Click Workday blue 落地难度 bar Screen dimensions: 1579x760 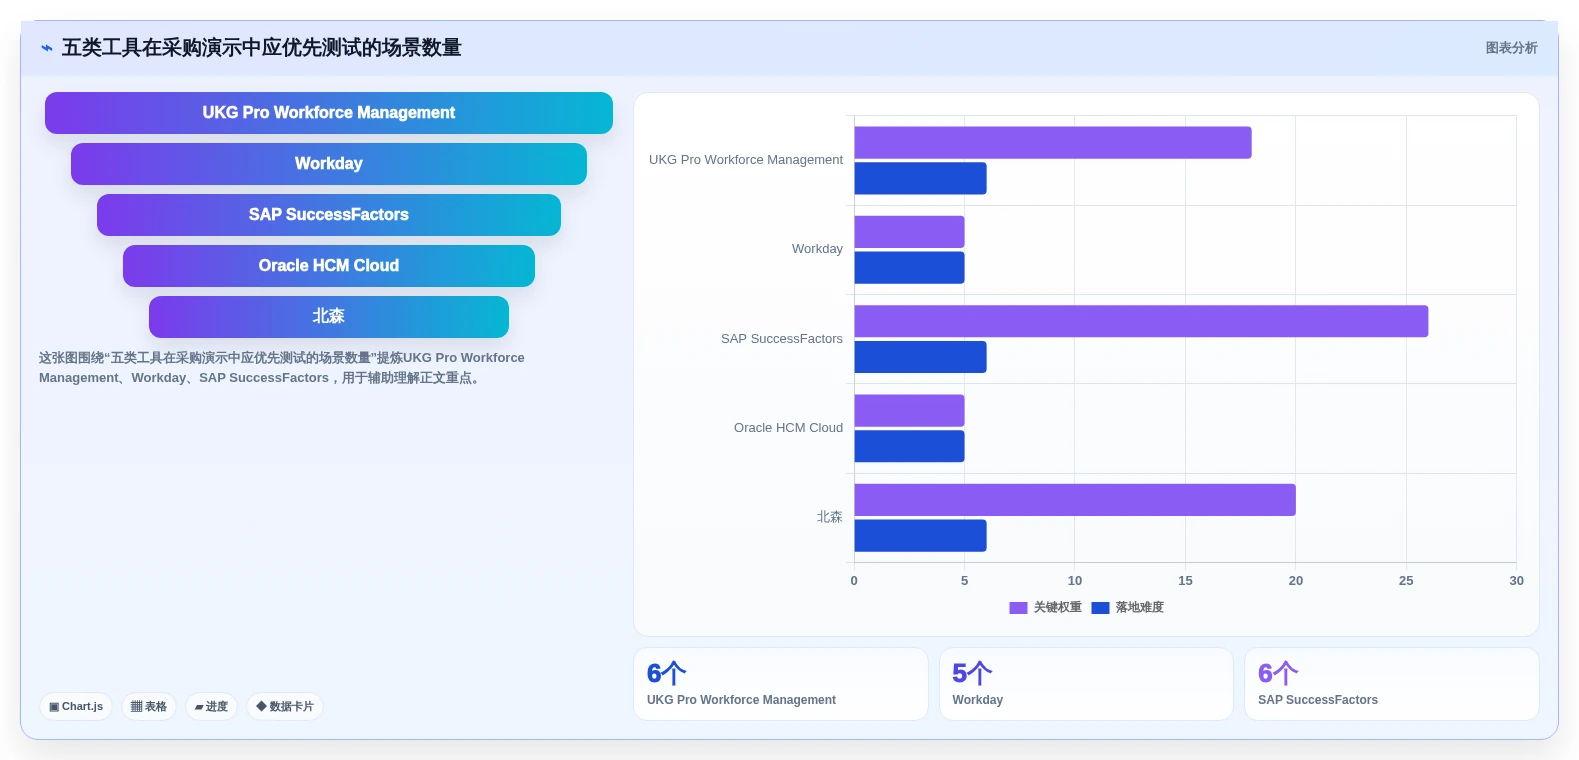click(x=909, y=268)
